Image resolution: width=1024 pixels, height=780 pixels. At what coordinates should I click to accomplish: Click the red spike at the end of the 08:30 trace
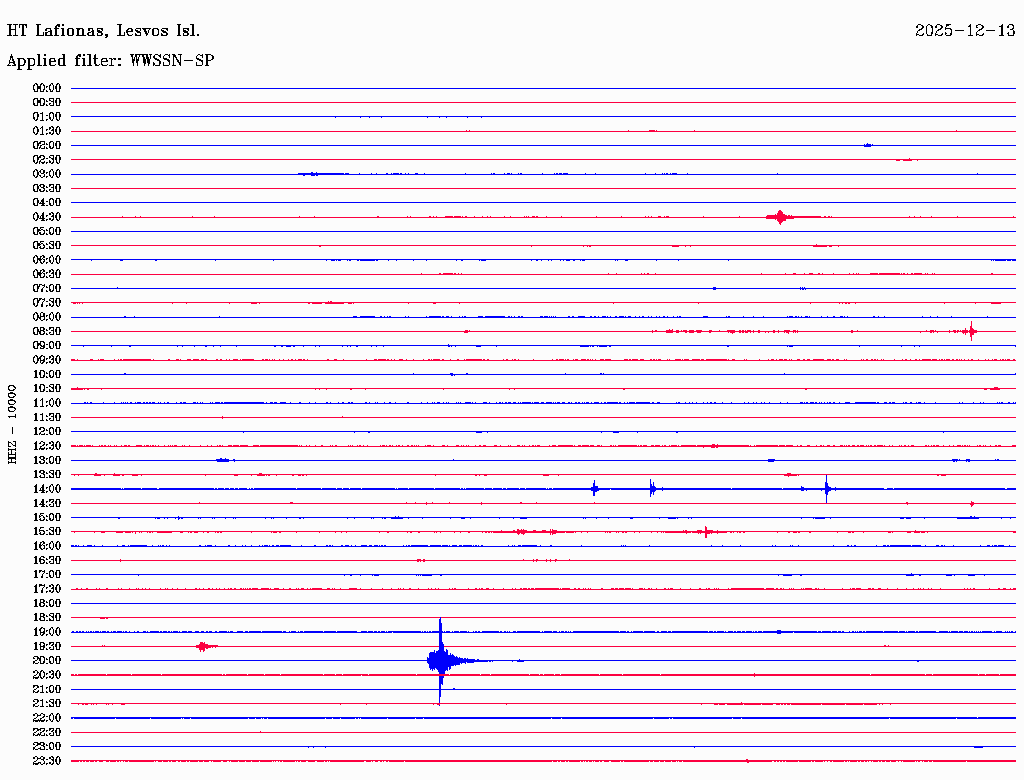click(x=971, y=331)
